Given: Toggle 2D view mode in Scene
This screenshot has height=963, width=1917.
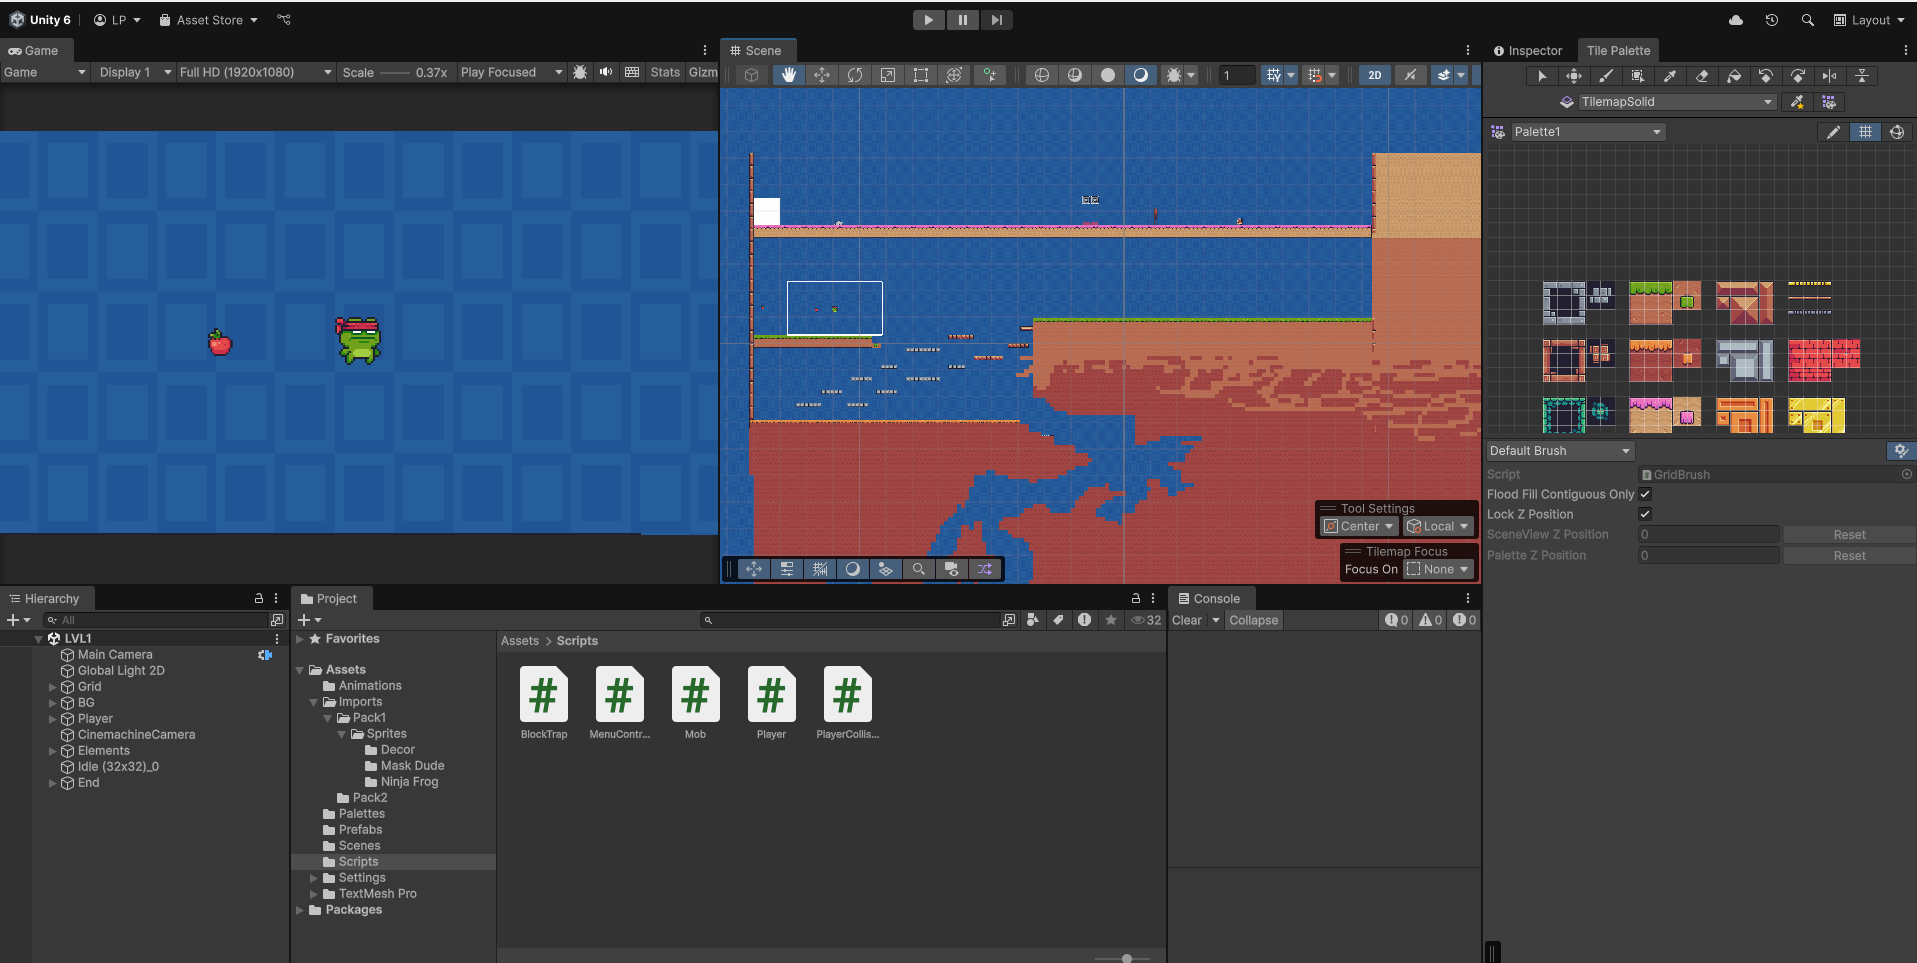Looking at the screenshot, I should pyautogui.click(x=1375, y=75).
